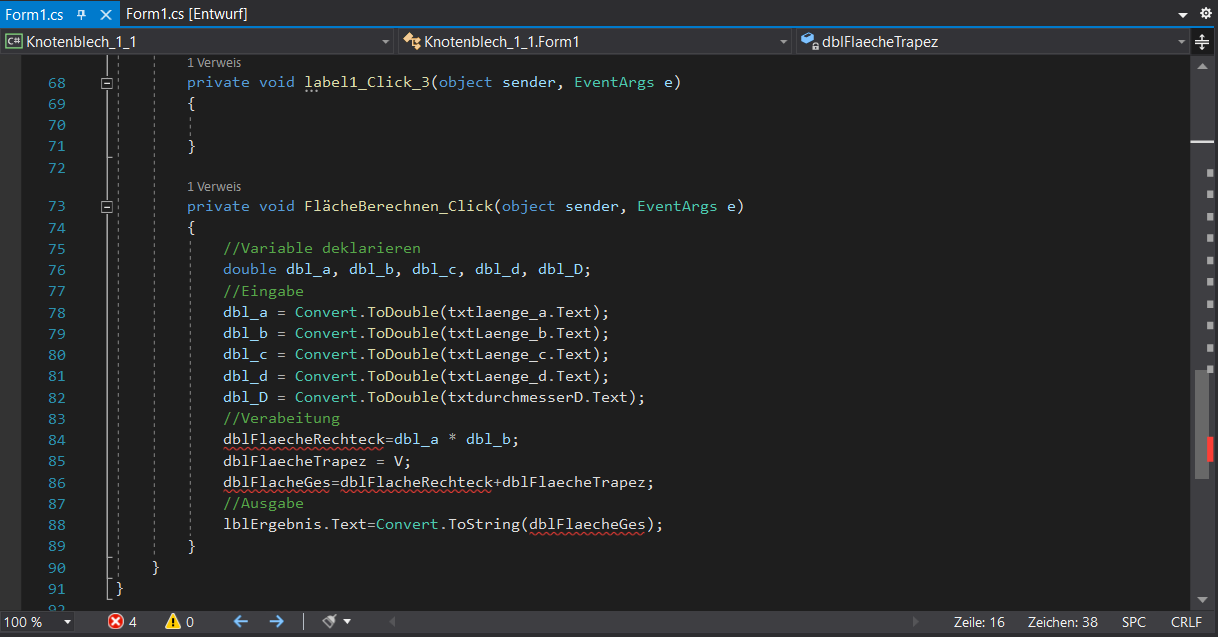This screenshot has width=1218, height=637.
Task: Click the Zeichen: 38 status entry
Action: click(1062, 622)
